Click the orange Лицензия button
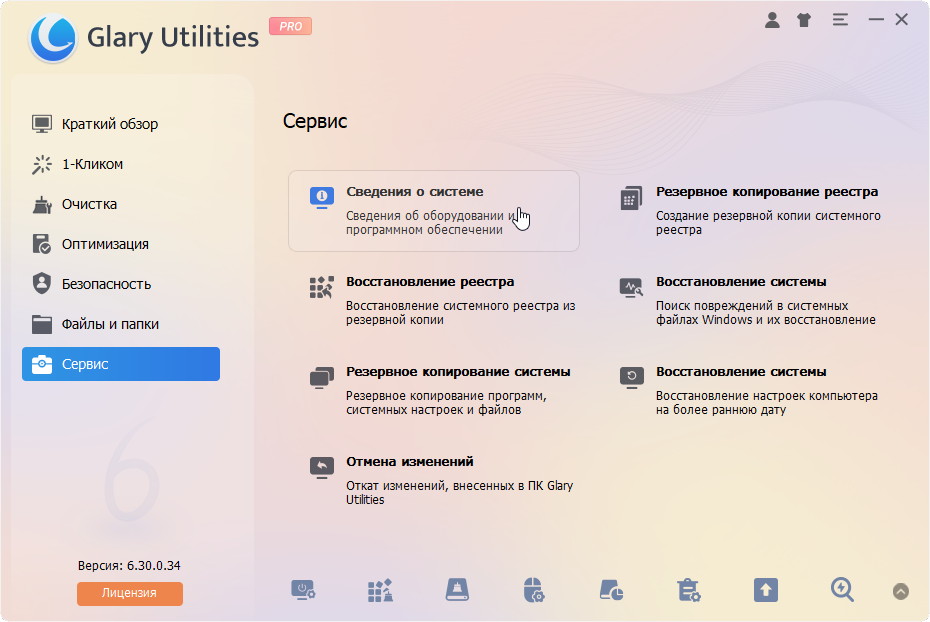Screen dimensions: 930x622 click(130, 593)
